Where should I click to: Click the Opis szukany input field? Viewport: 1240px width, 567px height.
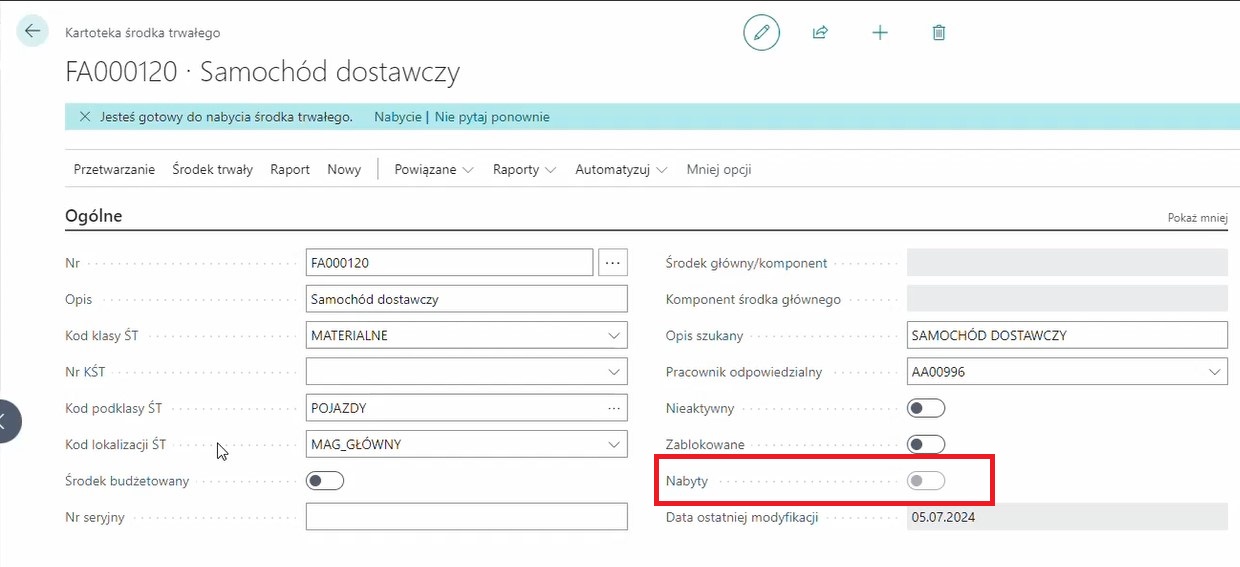point(1067,336)
